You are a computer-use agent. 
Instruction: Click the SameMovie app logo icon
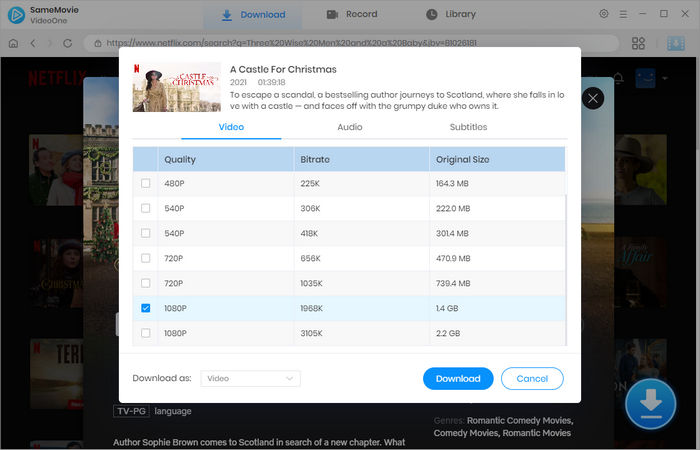(x=16, y=15)
